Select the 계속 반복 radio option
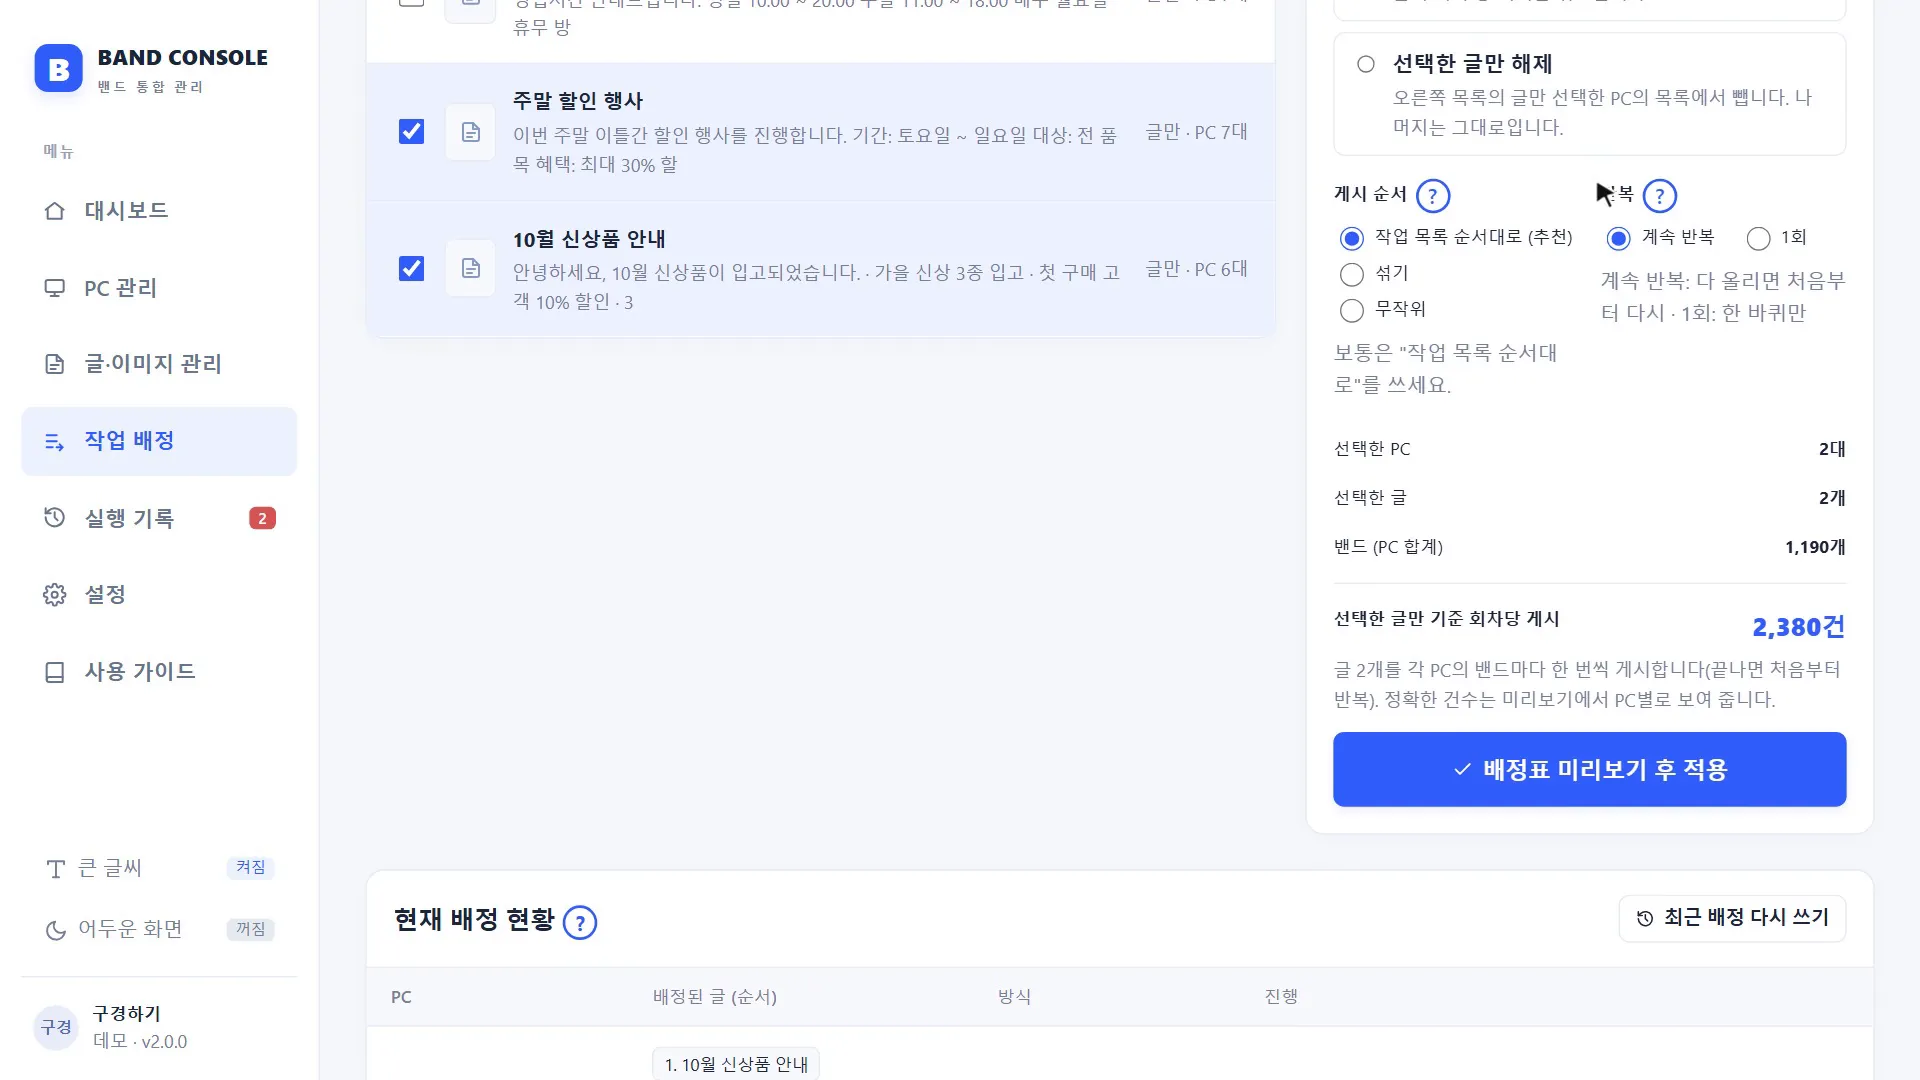The height and width of the screenshot is (1080, 1920). (x=1618, y=238)
